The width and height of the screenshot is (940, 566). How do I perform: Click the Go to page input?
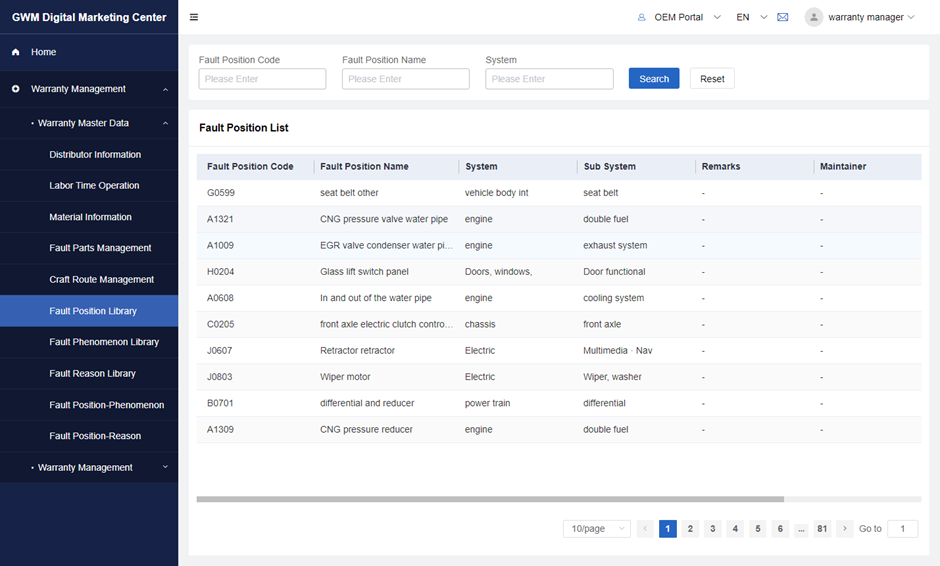902,528
